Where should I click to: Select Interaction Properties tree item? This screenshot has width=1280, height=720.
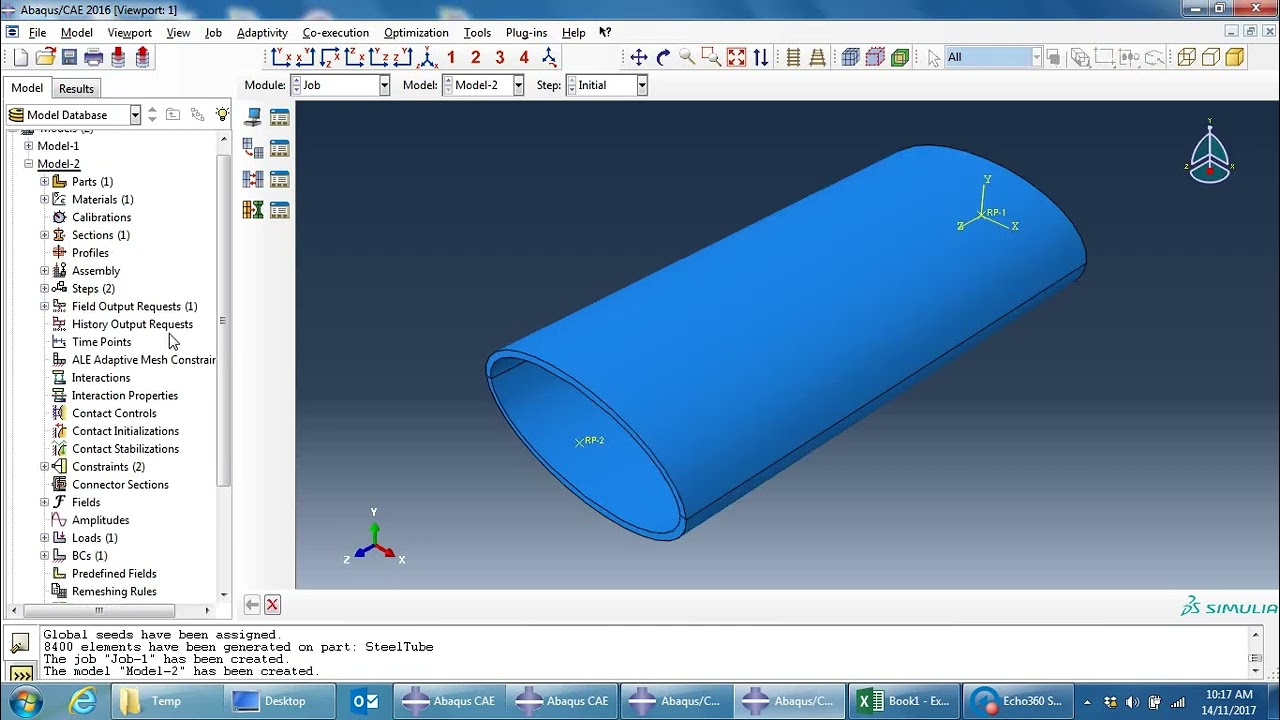point(125,396)
